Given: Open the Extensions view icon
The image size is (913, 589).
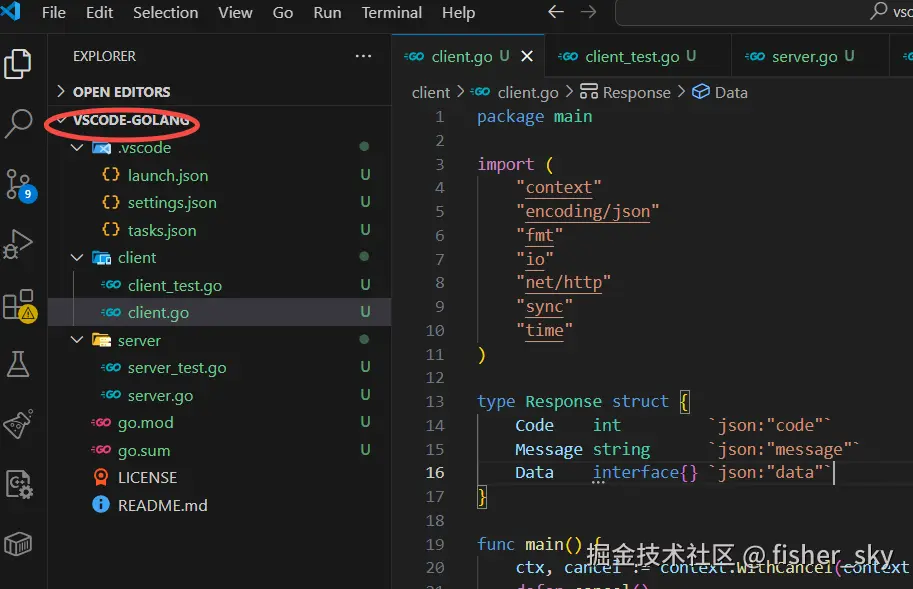Looking at the screenshot, I should [18, 305].
